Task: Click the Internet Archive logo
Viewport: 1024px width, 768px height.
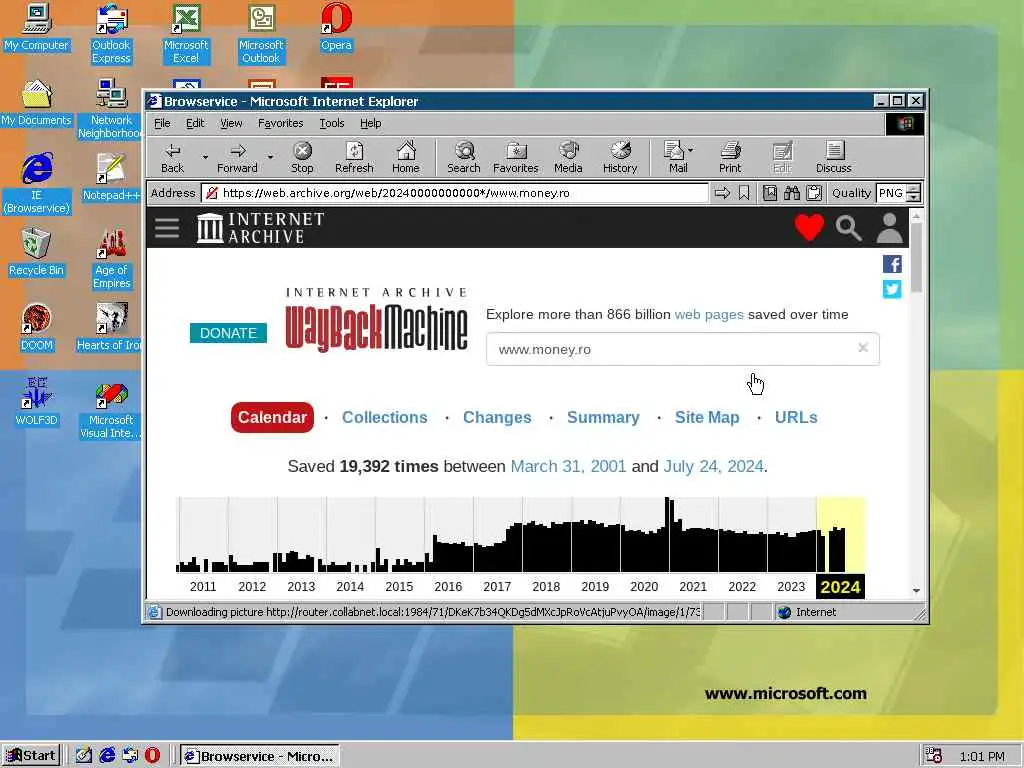Action: (x=261, y=227)
